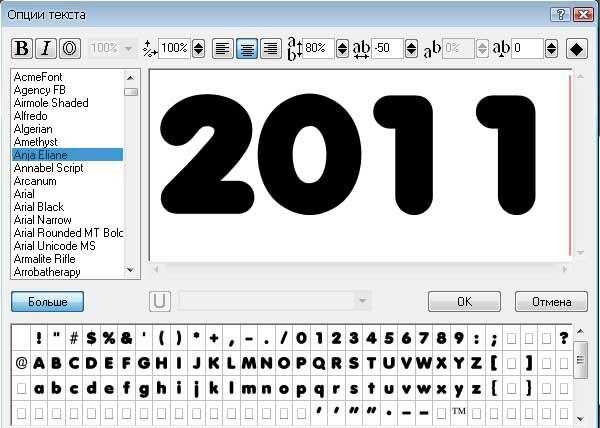
Task: Pick the $ character in the map
Action: pyautogui.click(x=91, y=338)
